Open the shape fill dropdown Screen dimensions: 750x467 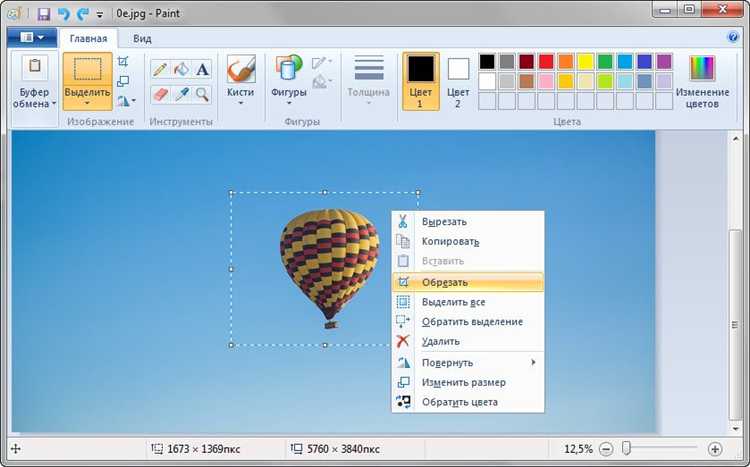[322, 82]
